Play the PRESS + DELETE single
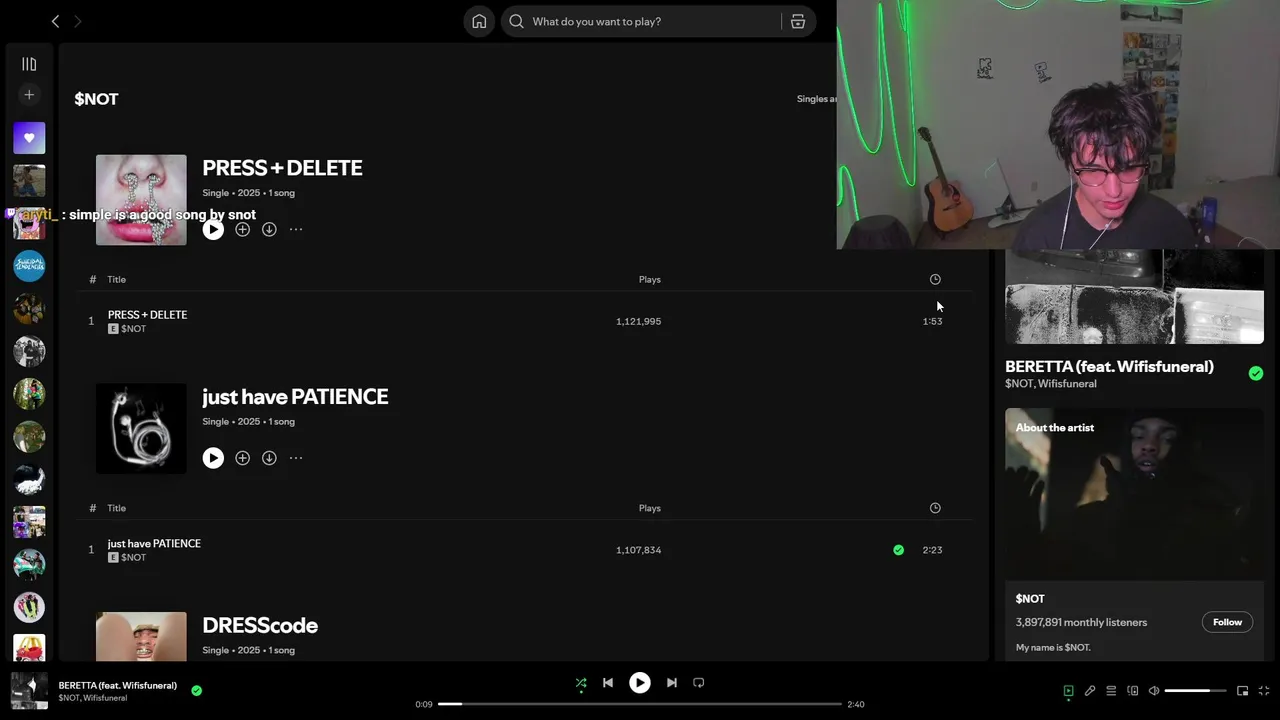The height and width of the screenshot is (720, 1280). pyautogui.click(x=213, y=229)
